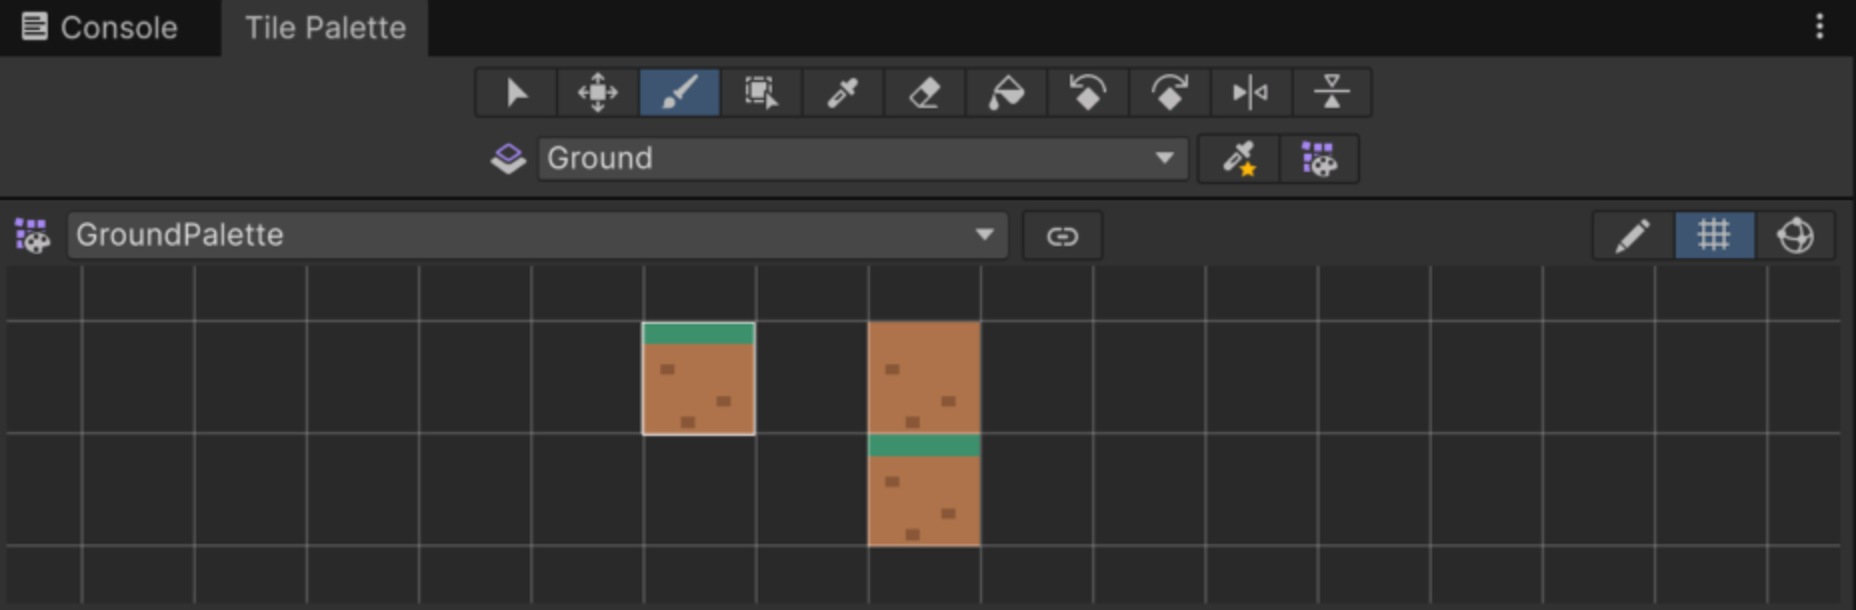This screenshot has width=1856, height=610.
Task: Choose the Flood Fill bucket tool
Action: 1007,93
